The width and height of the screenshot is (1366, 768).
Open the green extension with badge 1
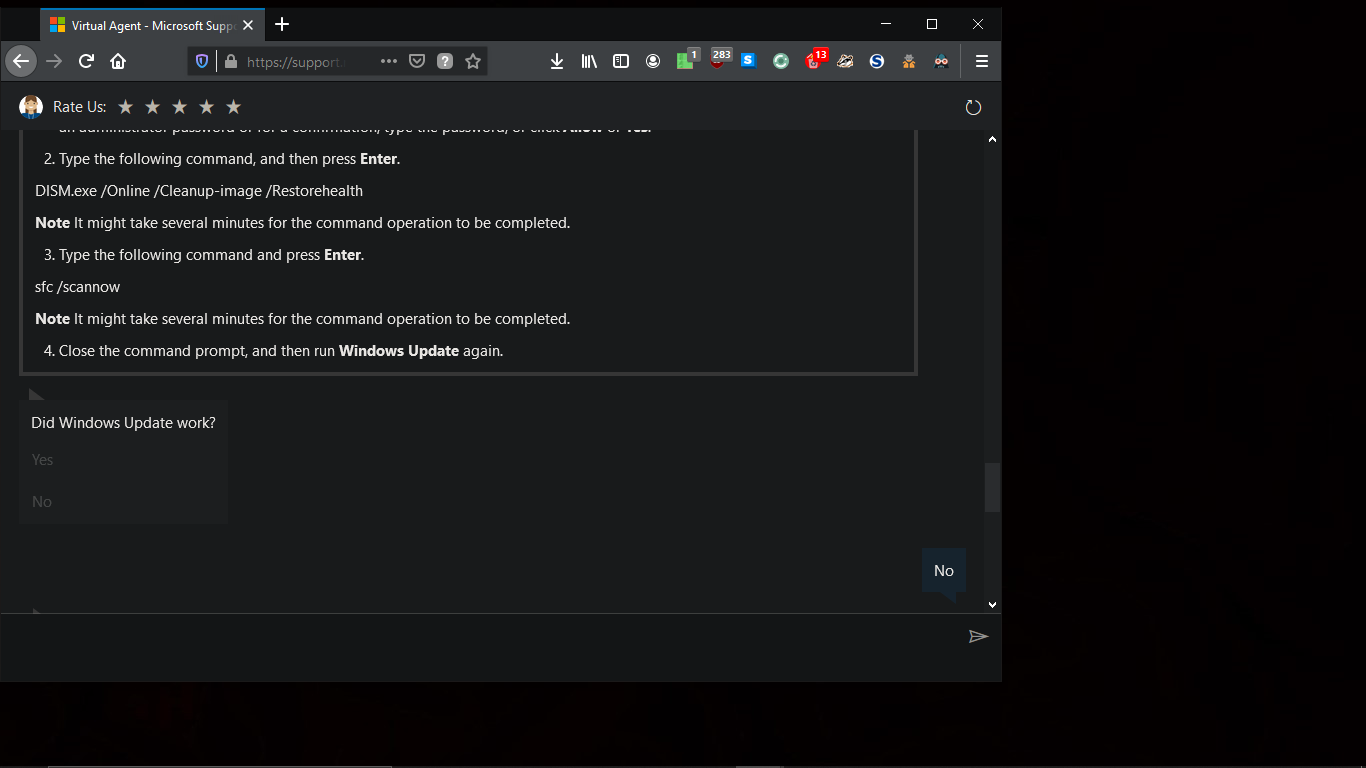pos(686,60)
